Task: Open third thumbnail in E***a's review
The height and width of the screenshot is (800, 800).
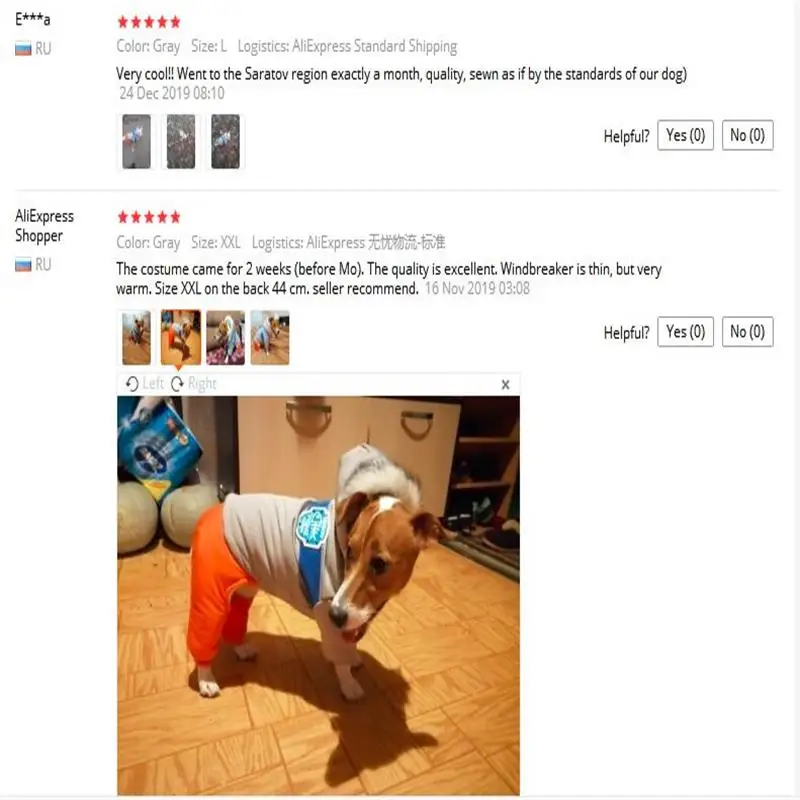Action: point(226,142)
